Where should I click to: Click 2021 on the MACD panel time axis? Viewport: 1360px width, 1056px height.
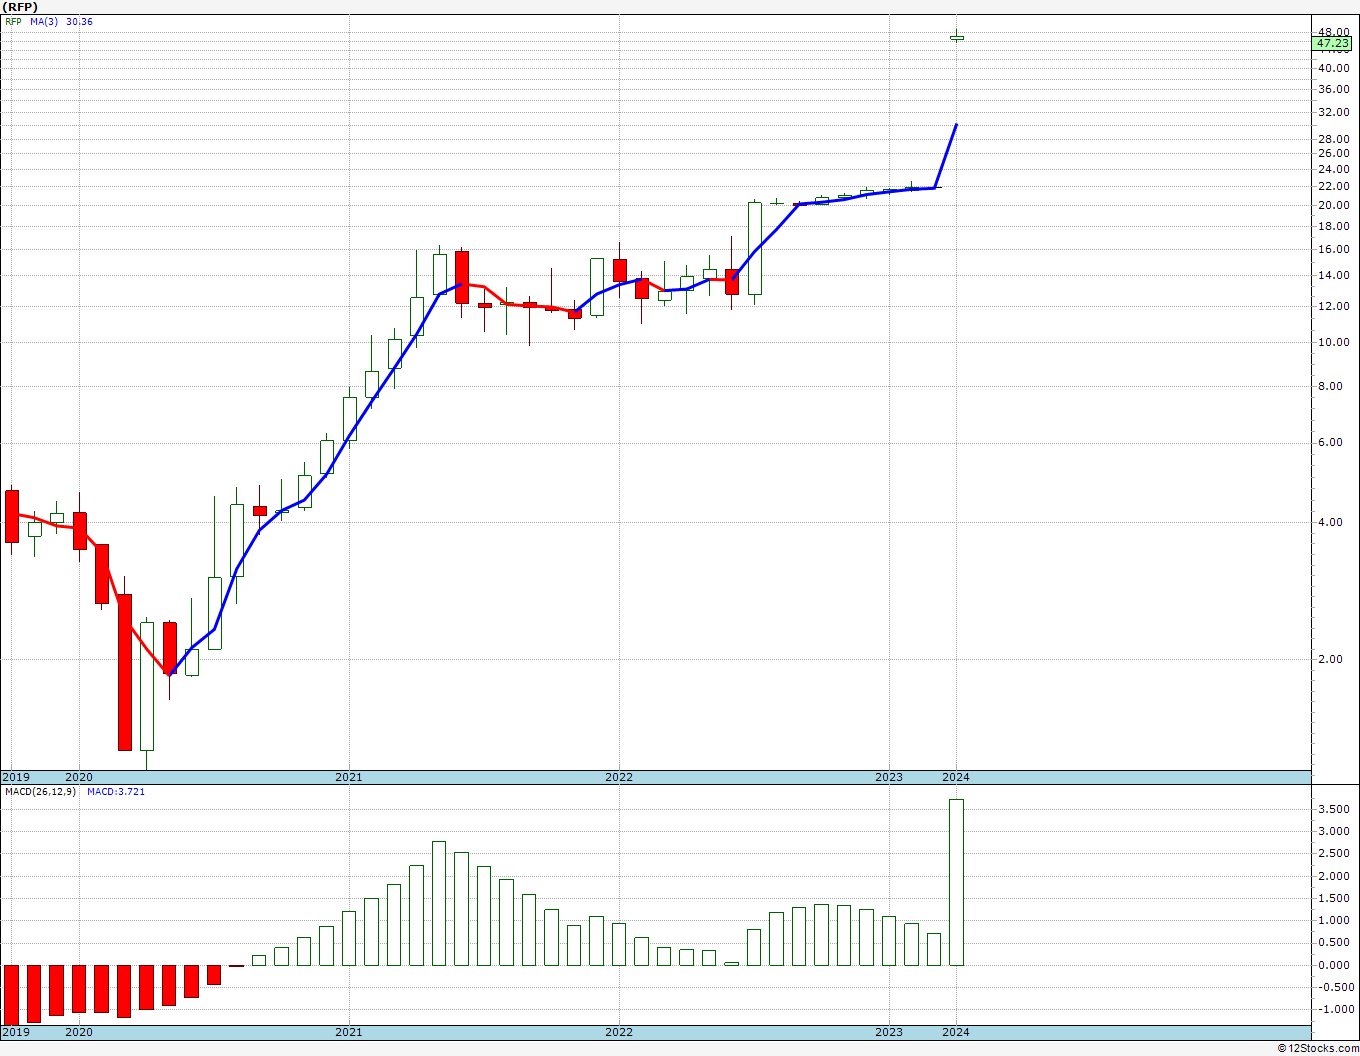tap(349, 1032)
